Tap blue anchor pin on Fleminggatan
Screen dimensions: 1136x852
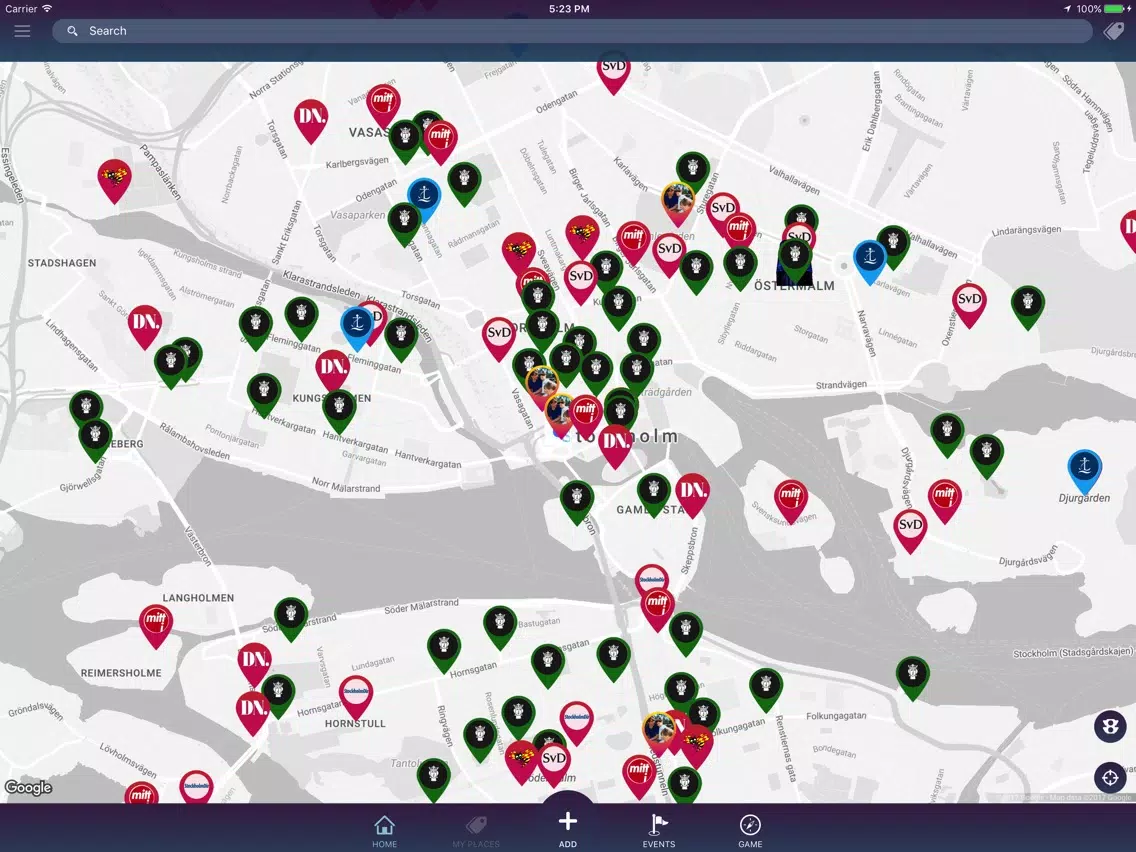tap(356, 327)
